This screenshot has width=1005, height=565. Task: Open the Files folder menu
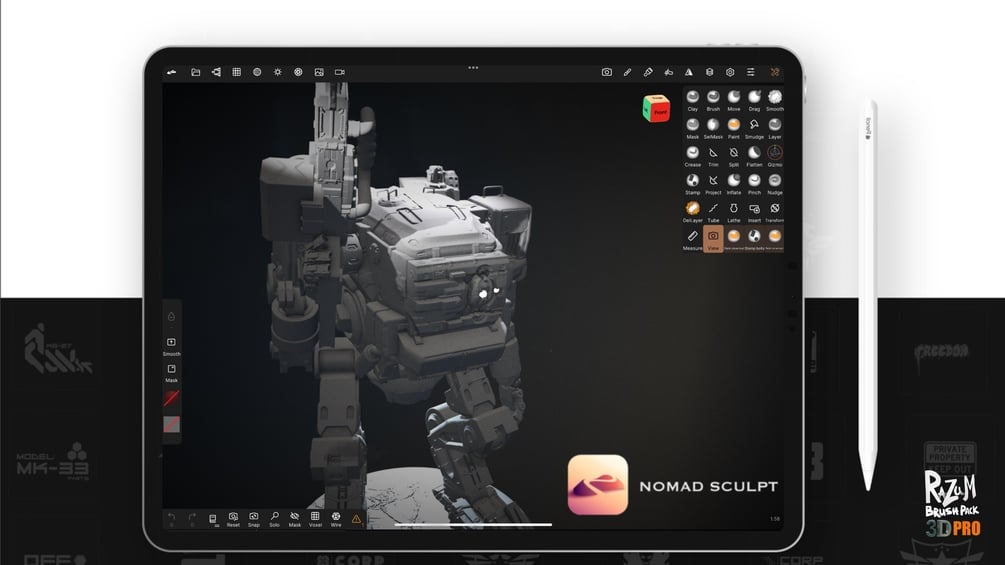tap(195, 72)
